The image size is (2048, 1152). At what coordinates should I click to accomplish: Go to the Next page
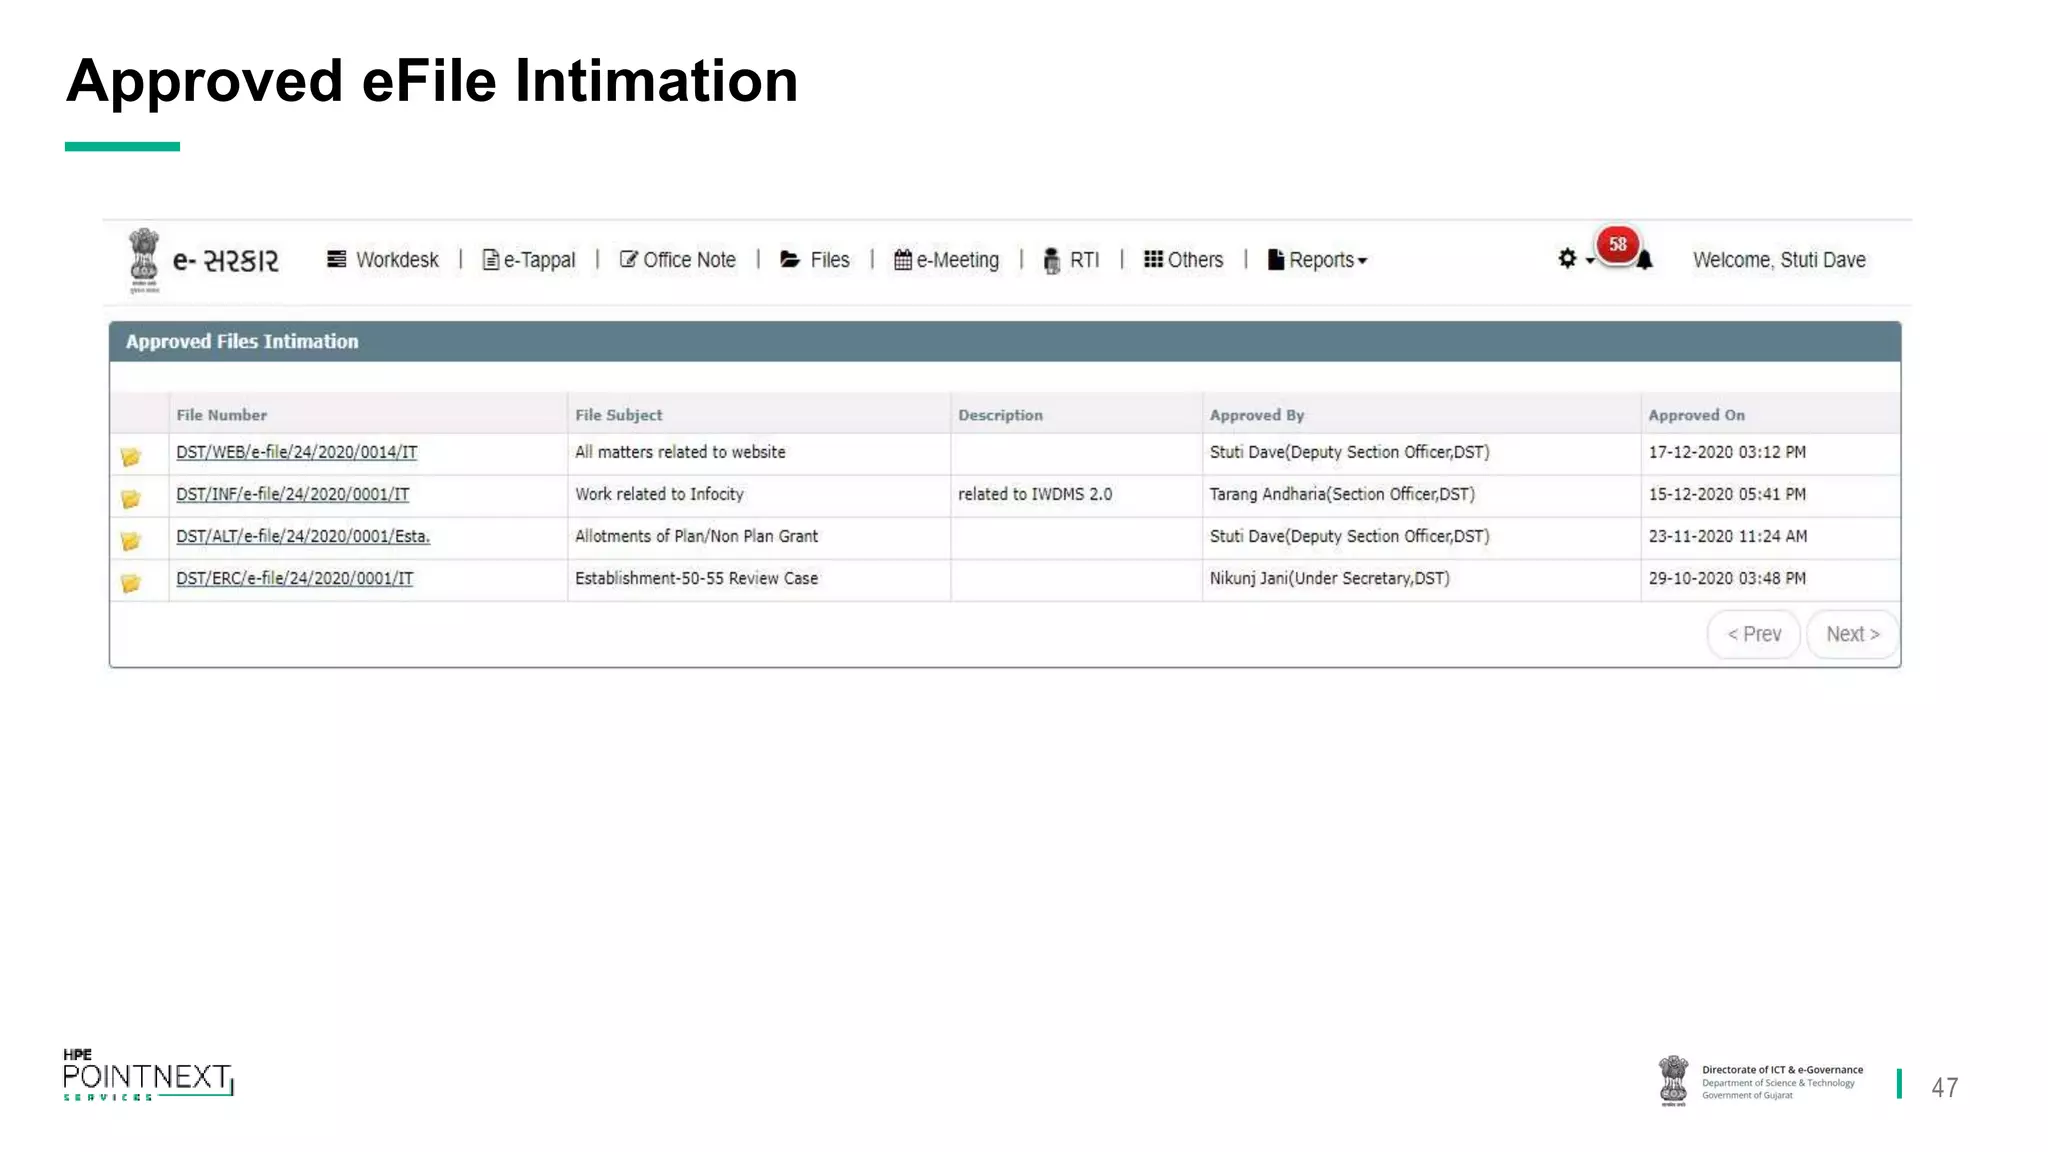click(x=1852, y=634)
